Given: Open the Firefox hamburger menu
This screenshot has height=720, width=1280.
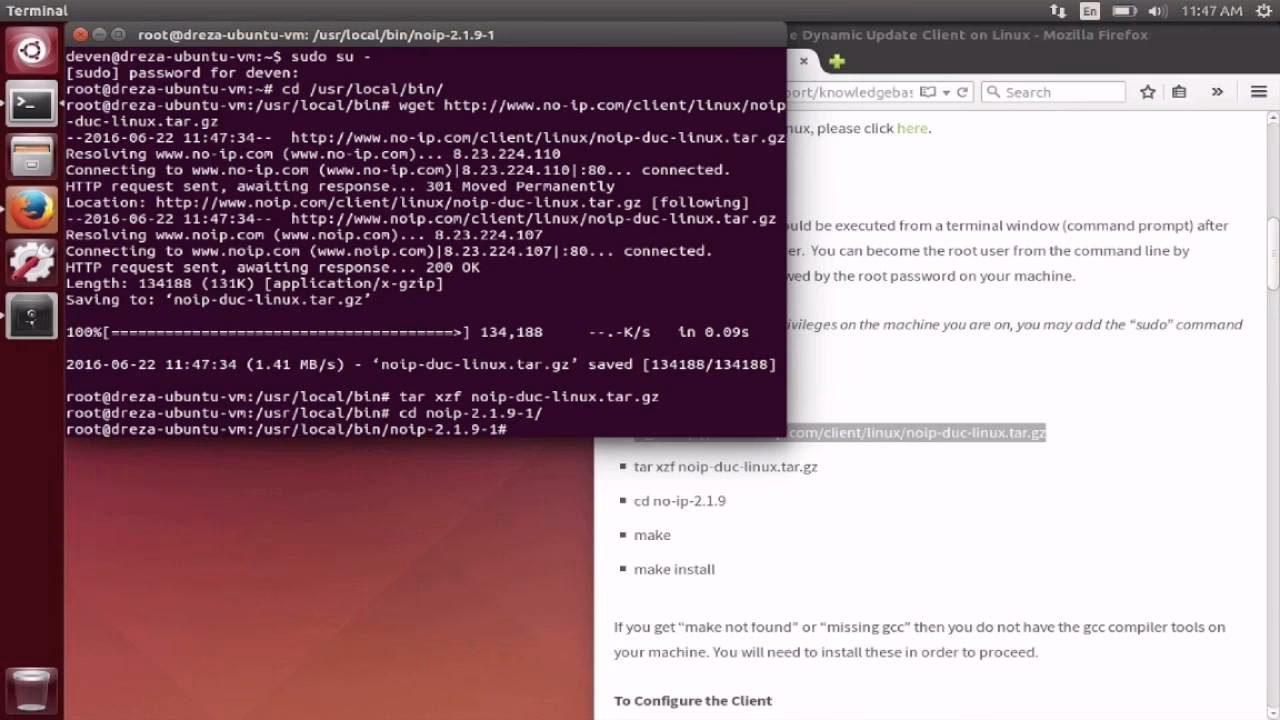Looking at the screenshot, I should (x=1260, y=91).
